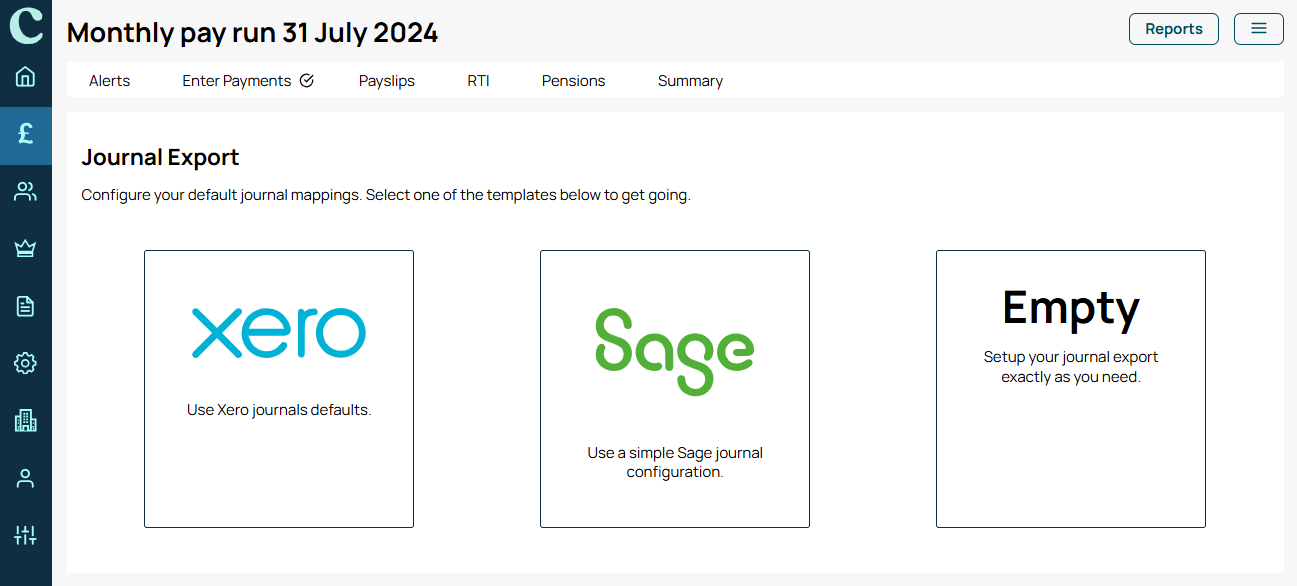Click the Enter Payments checkmark icon
Image resolution: width=1297 pixels, height=586 pixels.
pos(307,81)
